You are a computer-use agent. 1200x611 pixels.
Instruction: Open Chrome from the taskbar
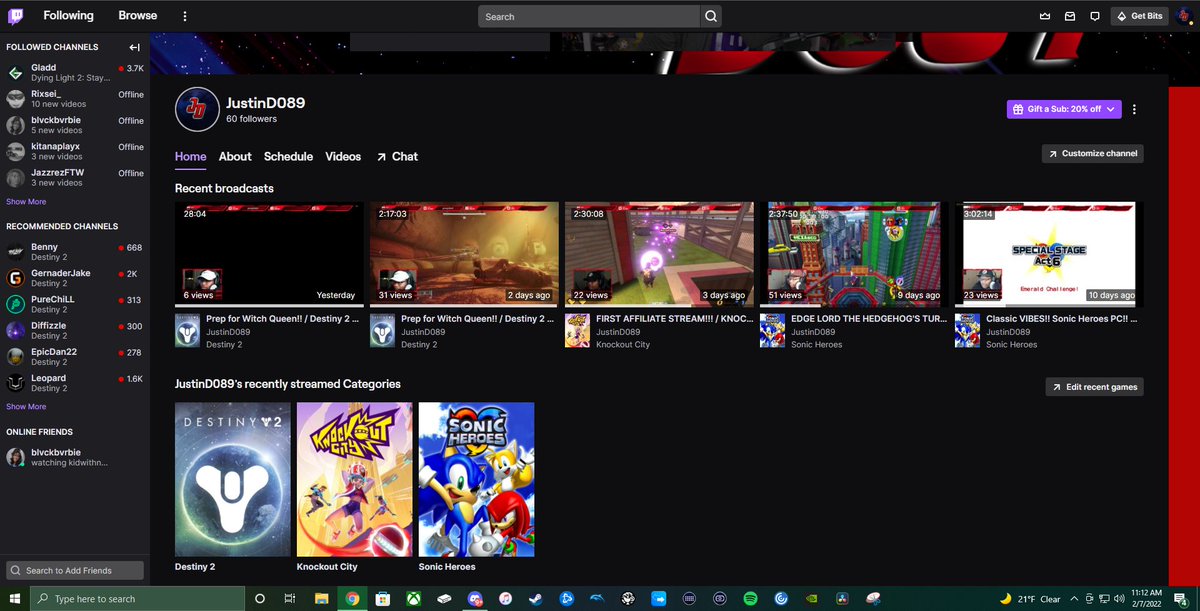point(352,598)
